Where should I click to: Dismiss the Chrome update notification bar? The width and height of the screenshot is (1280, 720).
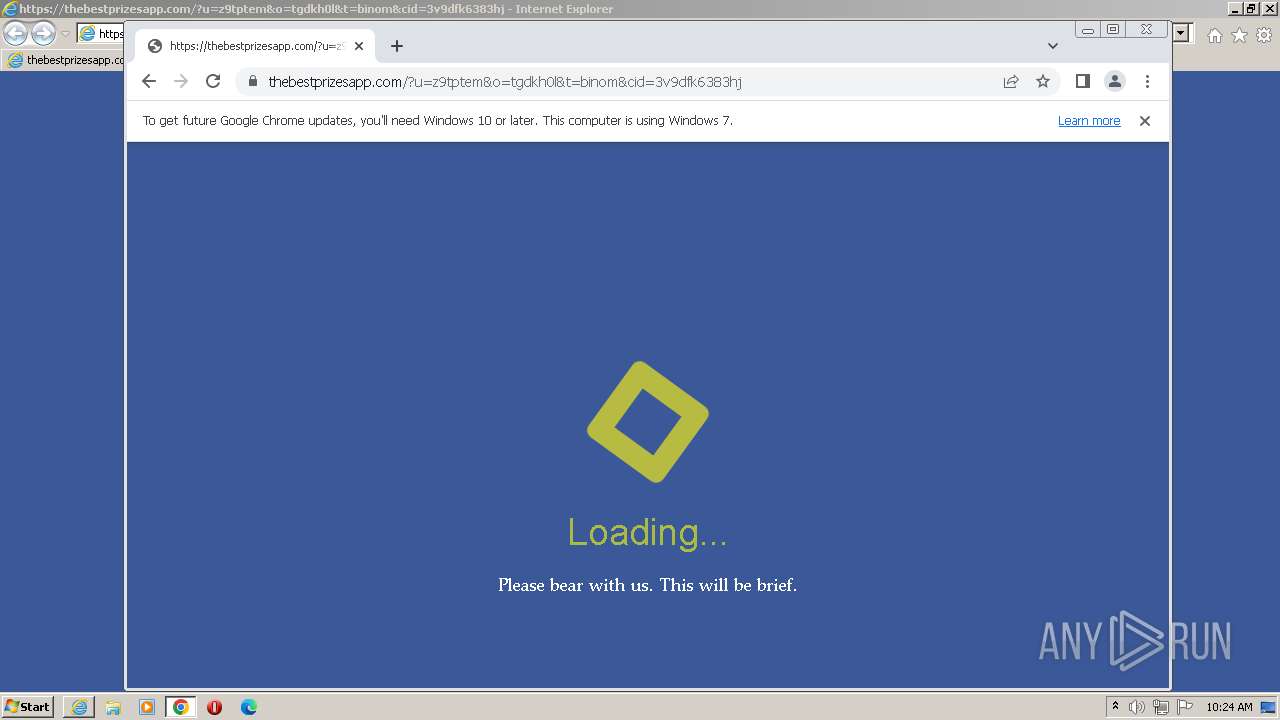click(1145, 121)
